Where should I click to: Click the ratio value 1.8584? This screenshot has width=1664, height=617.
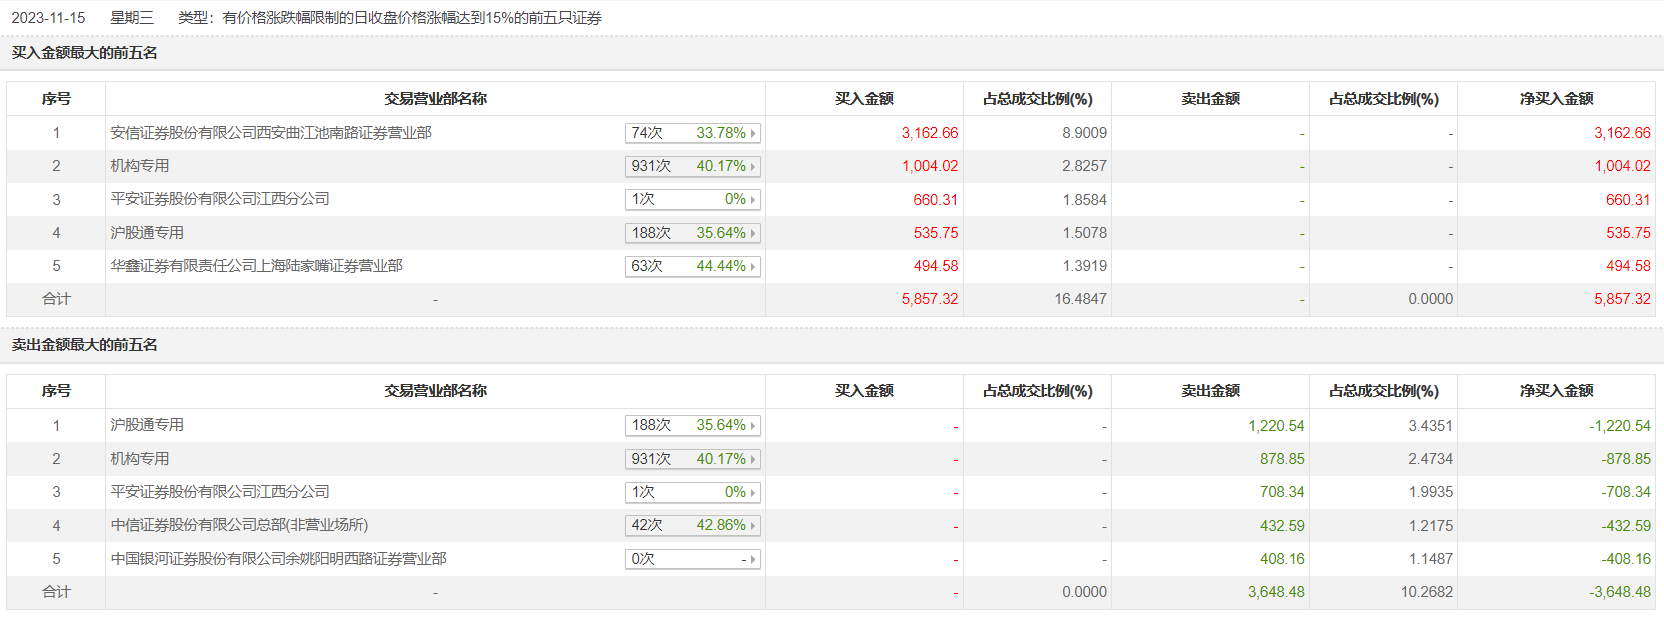1084,200
